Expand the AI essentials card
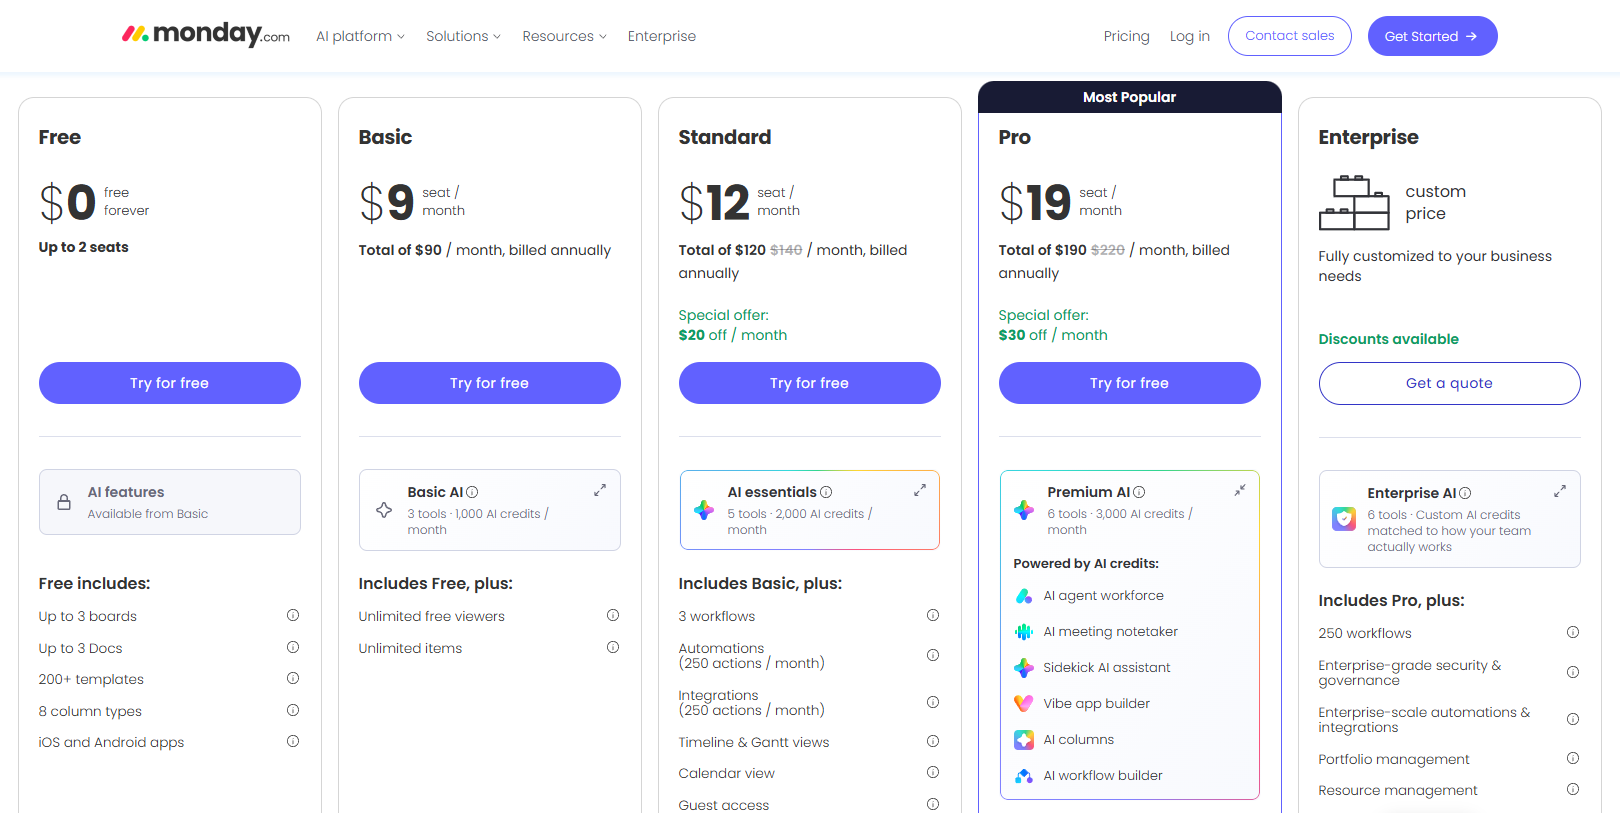This screenshot has height=813, width=1620. (x=920, y=490)
